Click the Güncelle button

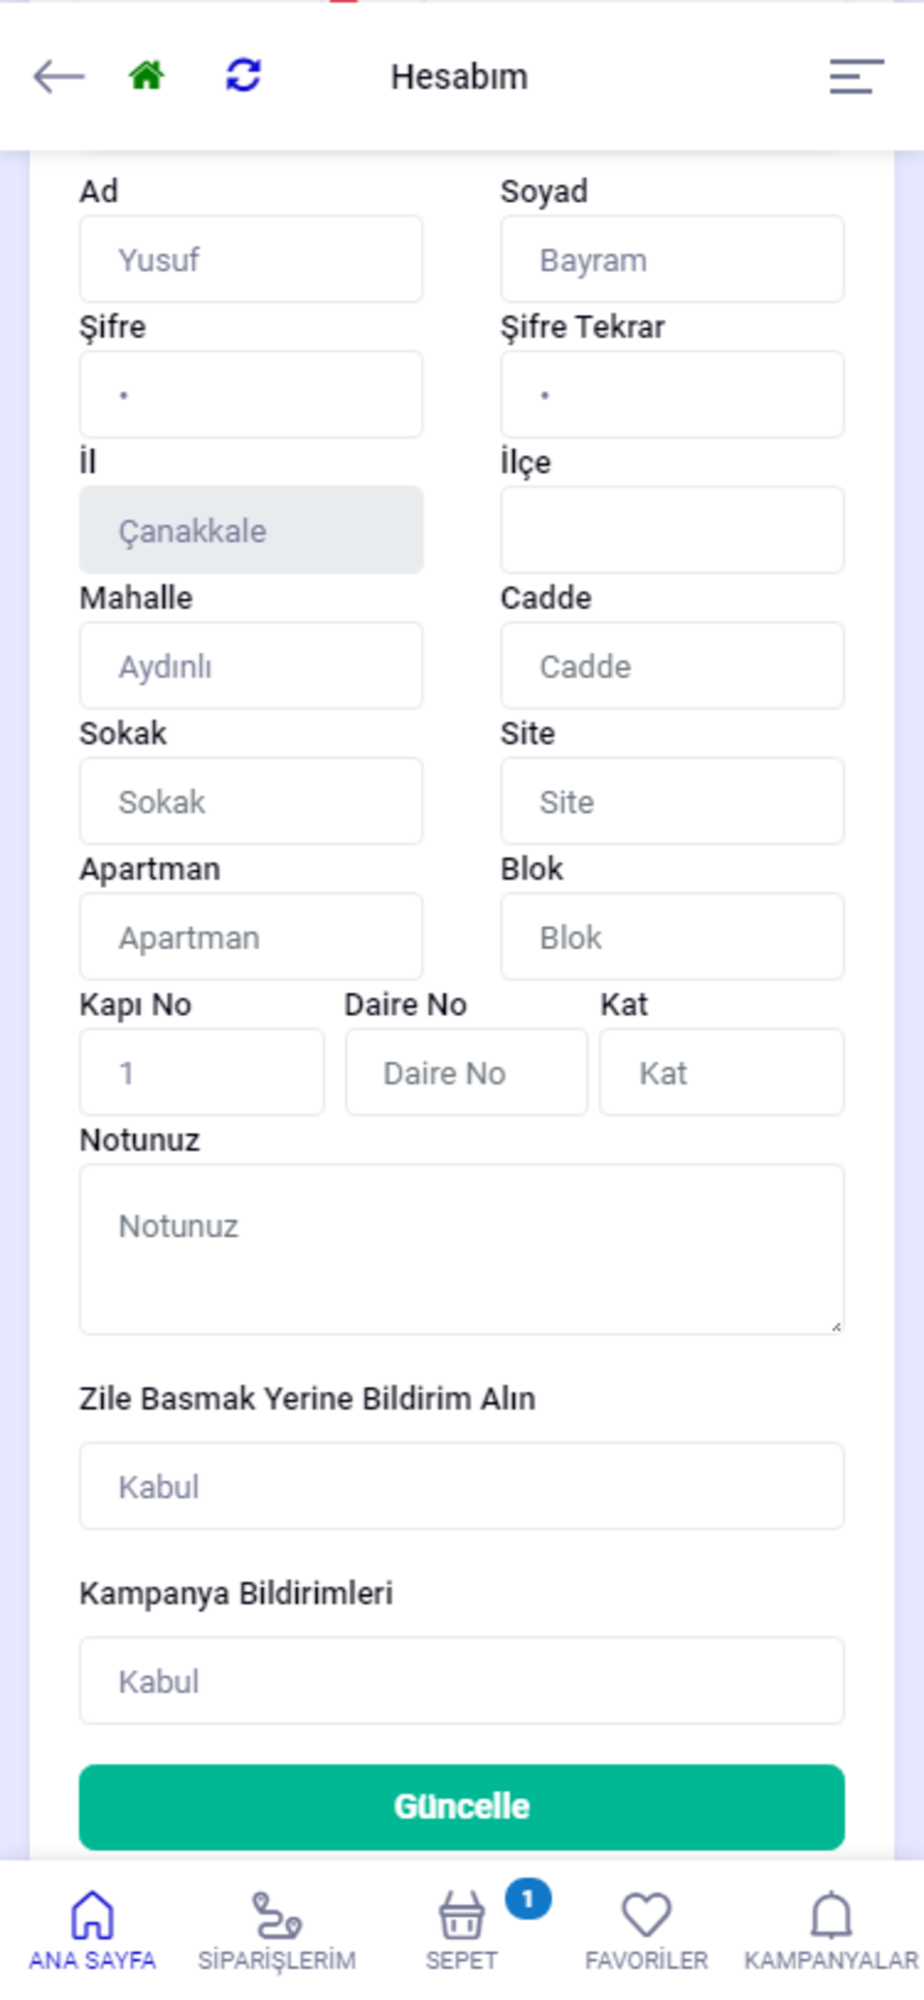461,1807
